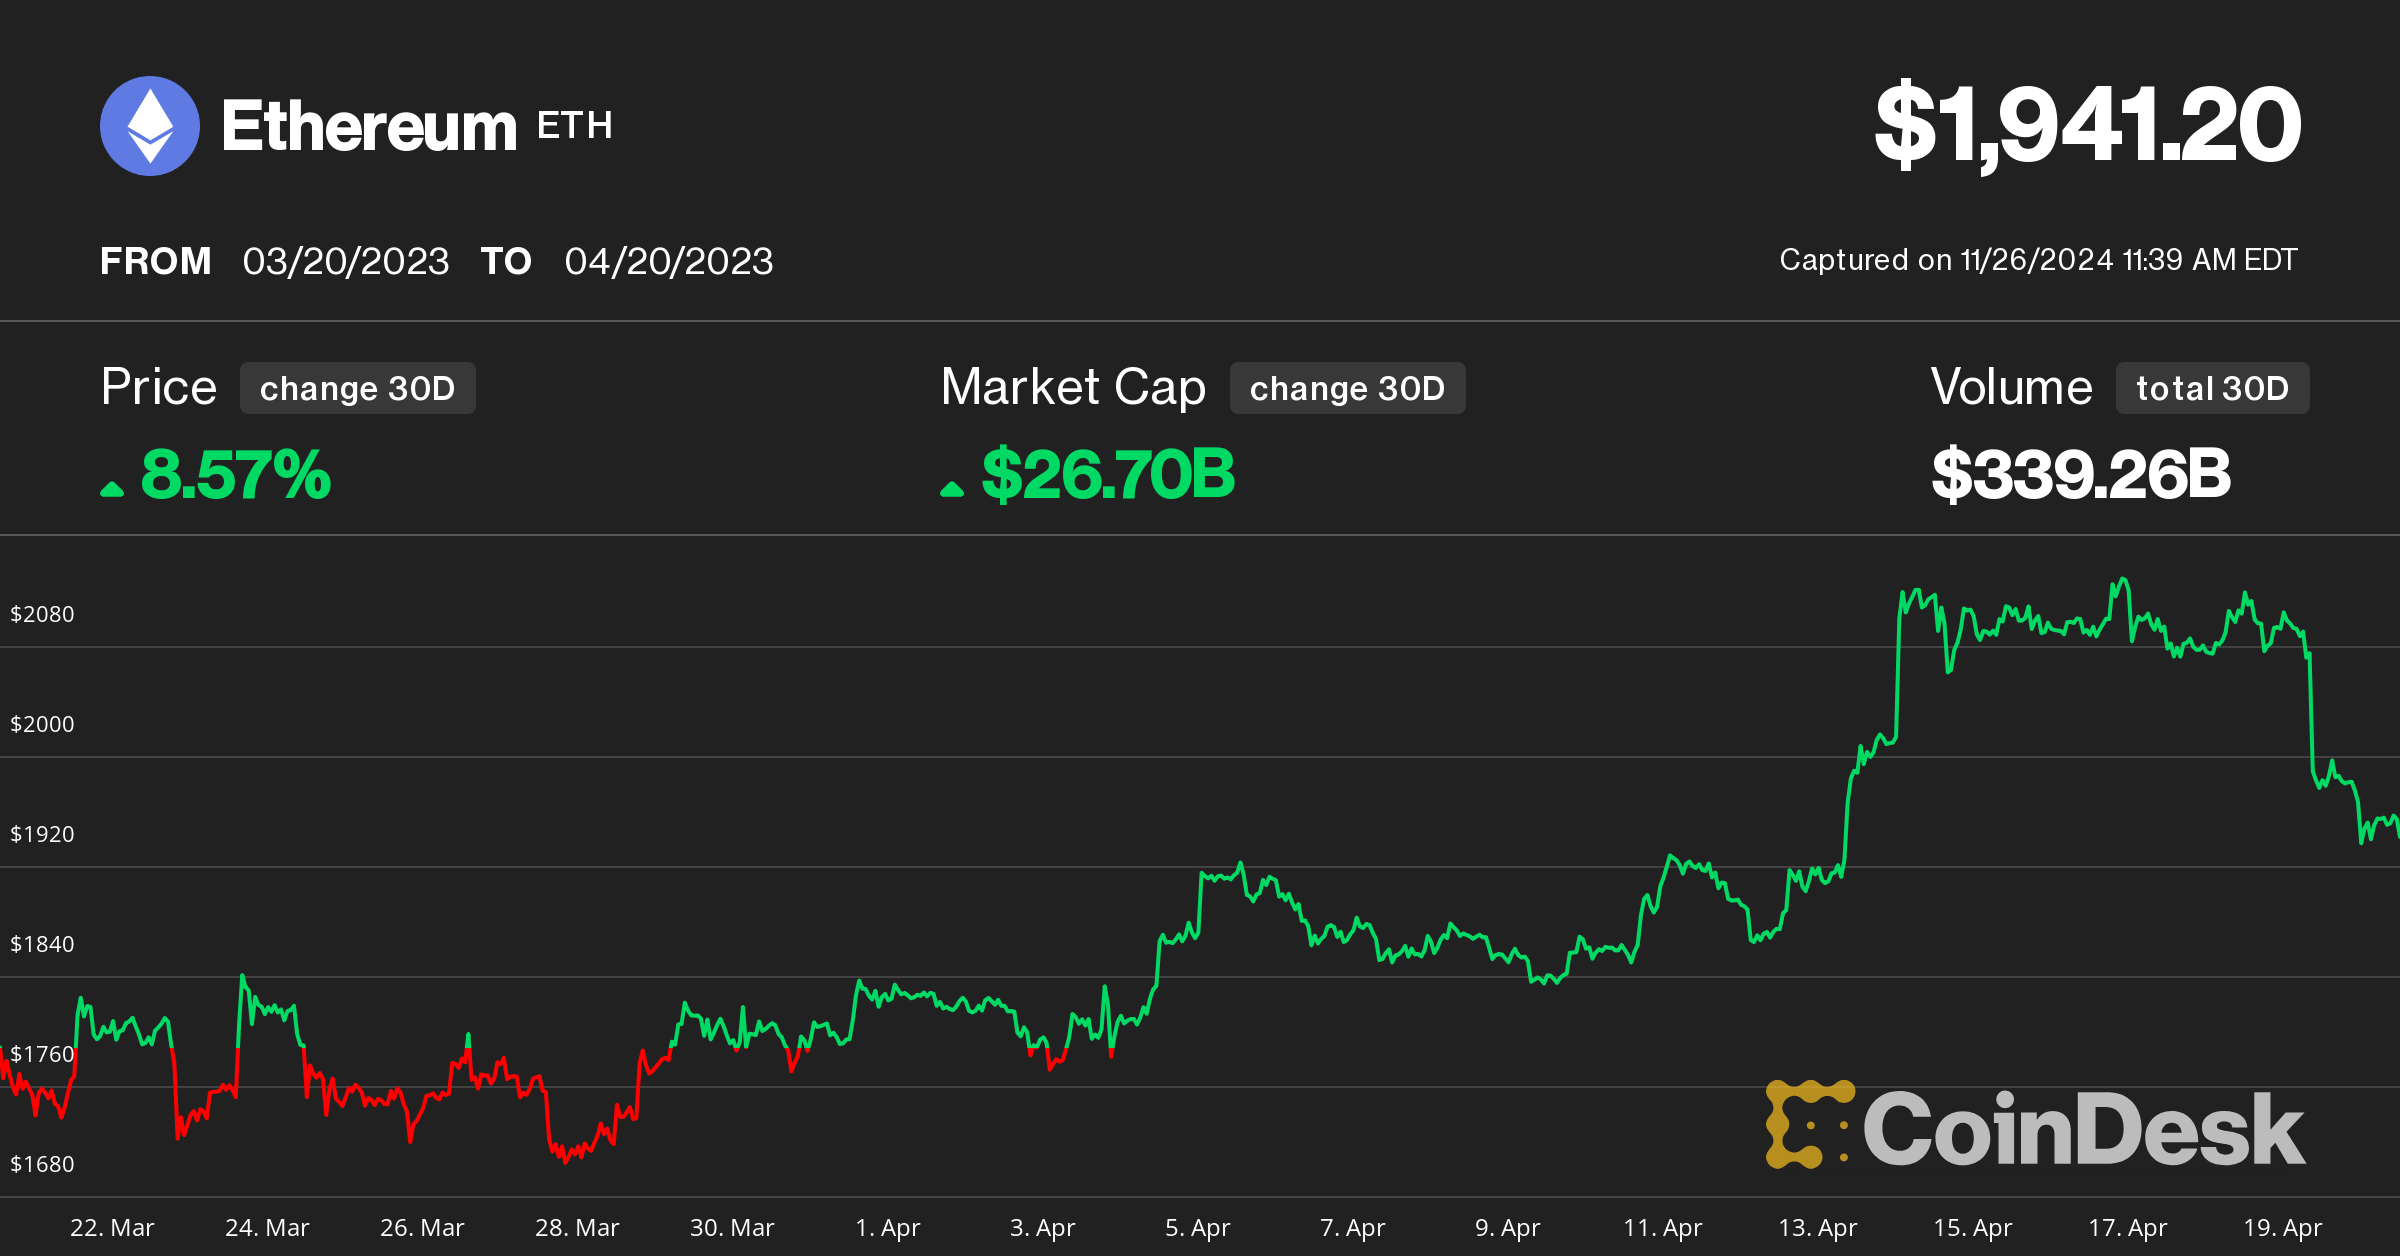Image resolution: width=2400 pixels, height=1256 pixels.
Task: Click the '24. Mar' x-axis label
Action: point(267,1227)
